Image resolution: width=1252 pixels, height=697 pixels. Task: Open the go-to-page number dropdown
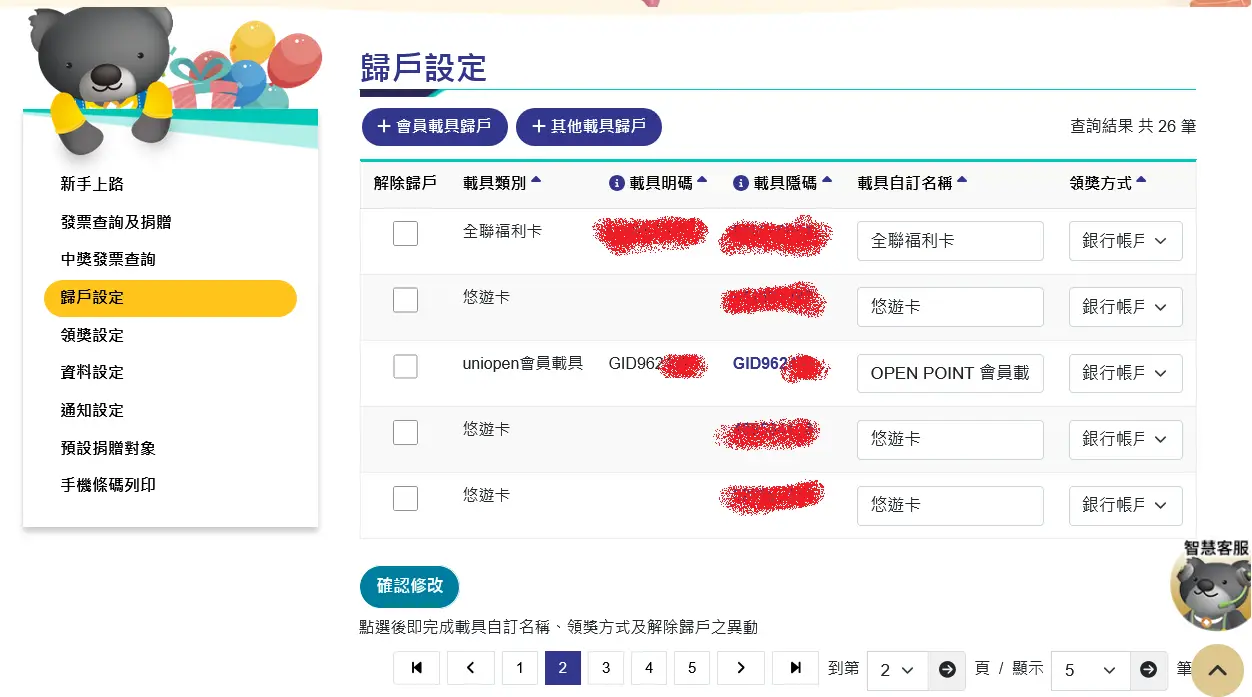[x=897, y=670]
